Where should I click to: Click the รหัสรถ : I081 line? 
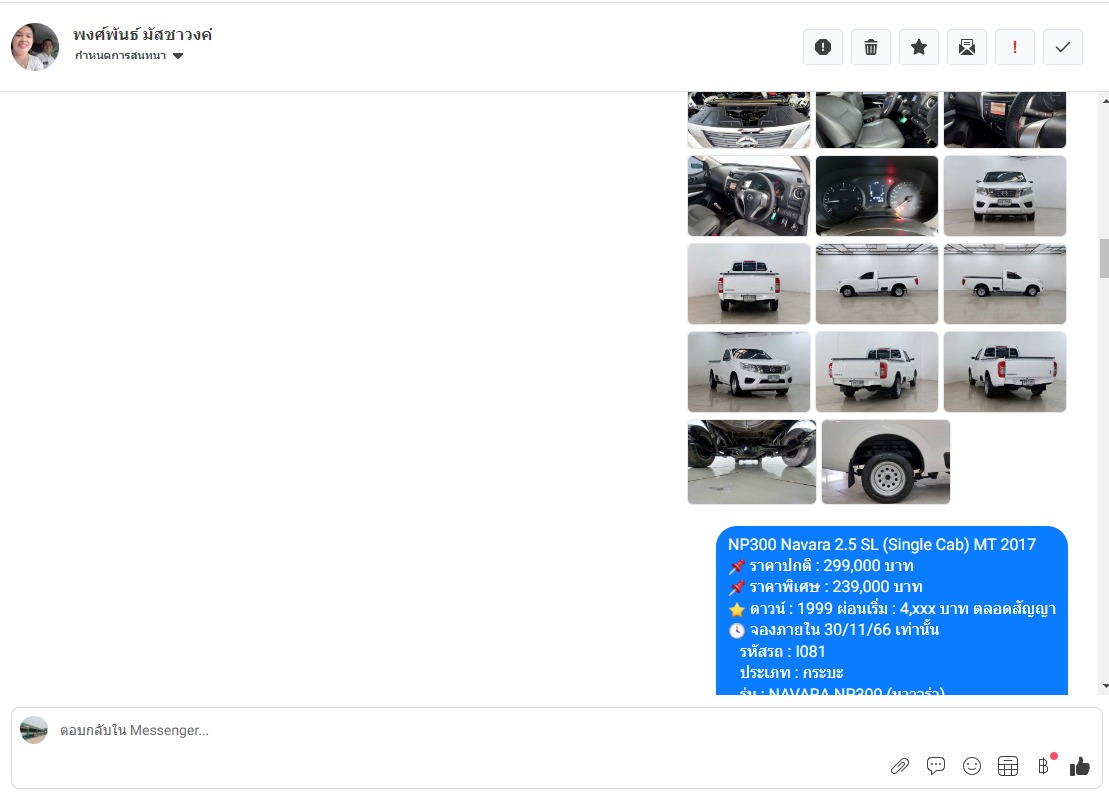pyautogui.click(x=782, y=651)
